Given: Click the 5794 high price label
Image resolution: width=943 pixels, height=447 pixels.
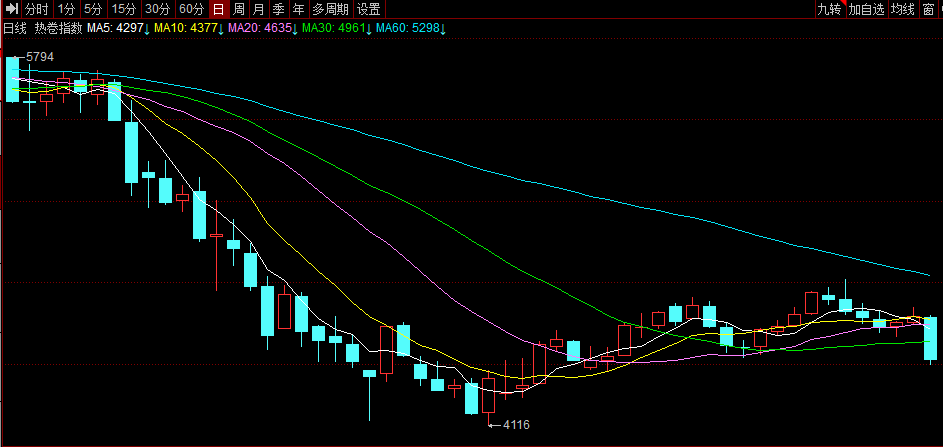Looking at the screenshot, I should click(38, 57).
